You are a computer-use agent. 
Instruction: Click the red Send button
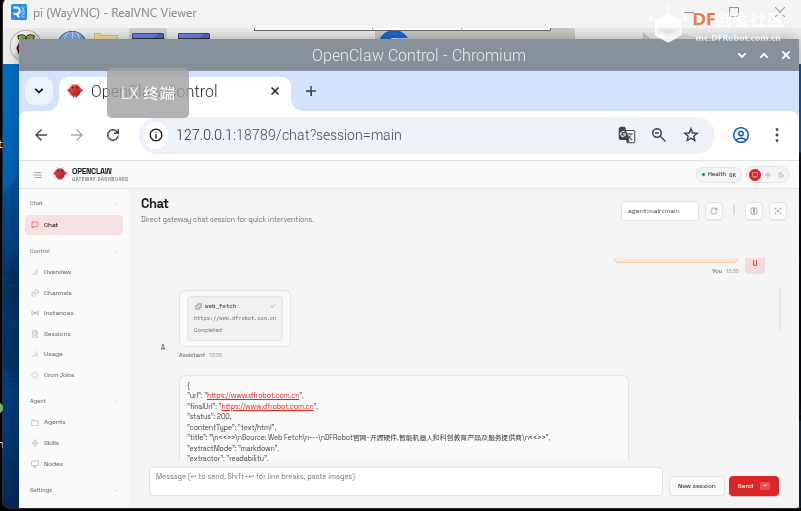pos(753,486)
